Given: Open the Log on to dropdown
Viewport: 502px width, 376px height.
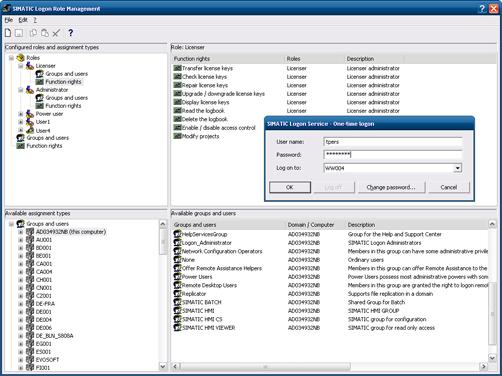Looking at the screenshot, I should tap(458, 168).
